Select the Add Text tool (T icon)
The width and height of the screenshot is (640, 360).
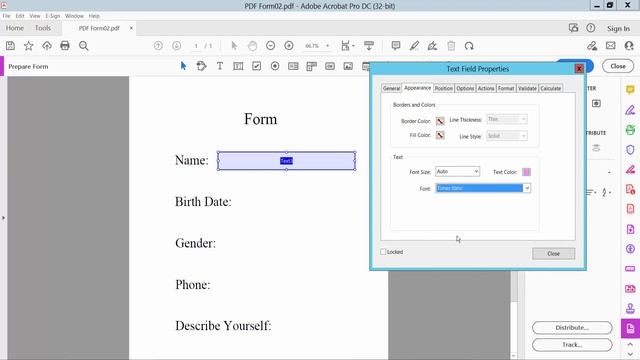pyautogui.click(x=220, y=66)
